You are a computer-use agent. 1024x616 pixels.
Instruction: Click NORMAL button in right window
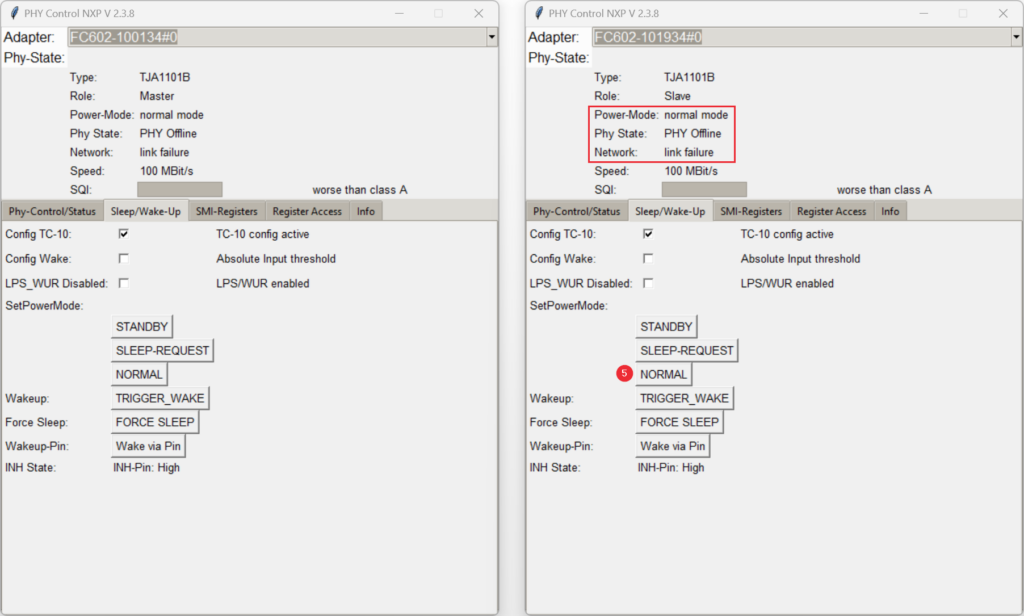[x=664, y=374]
